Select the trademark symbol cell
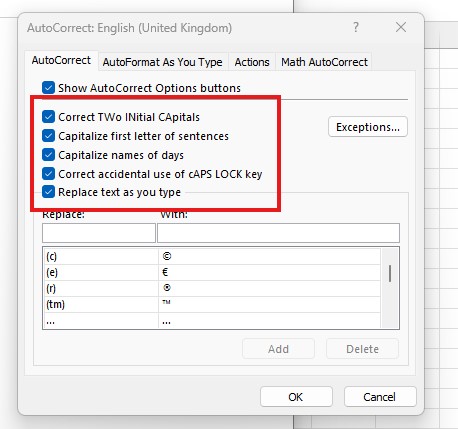458x429 pixels. pyautogui.click(x=269, y=304)
